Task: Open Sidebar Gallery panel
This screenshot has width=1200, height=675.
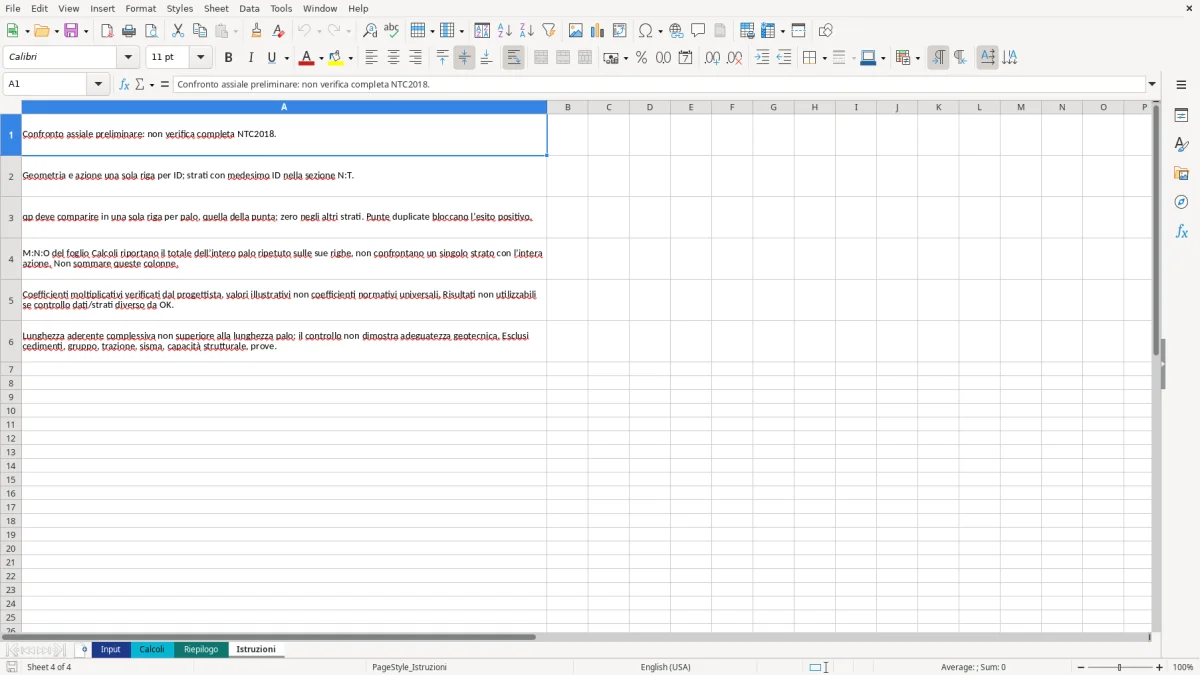Action: click(1181, 174)
